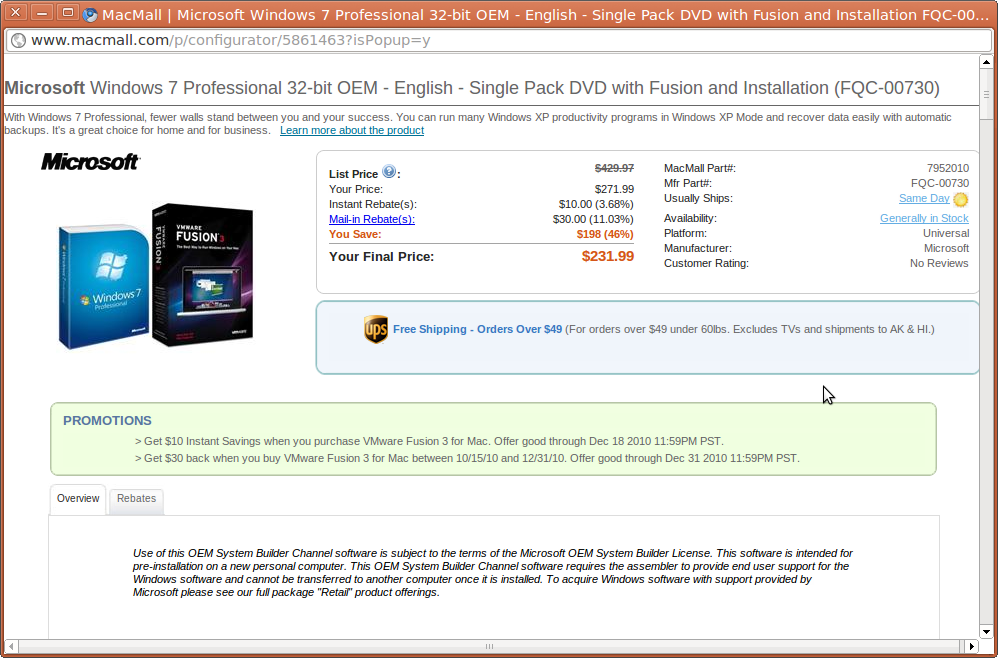Open the Overview tab
The width and height of the screenshot is (998, 658).
click(x=78, y=499)
